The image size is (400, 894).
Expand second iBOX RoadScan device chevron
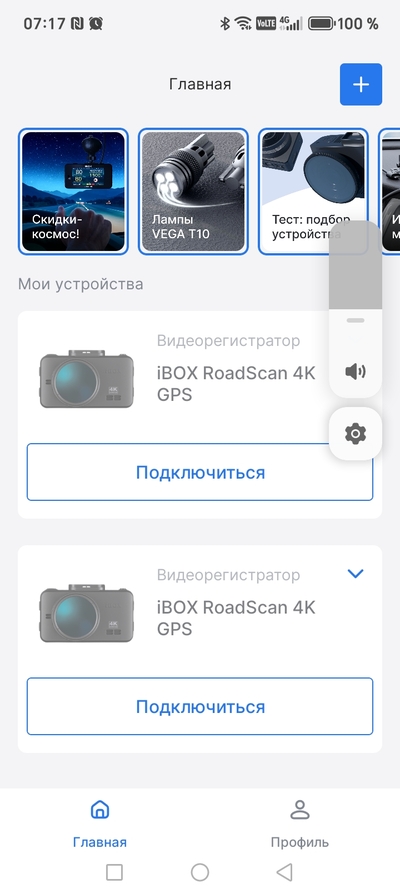point(356,574)
